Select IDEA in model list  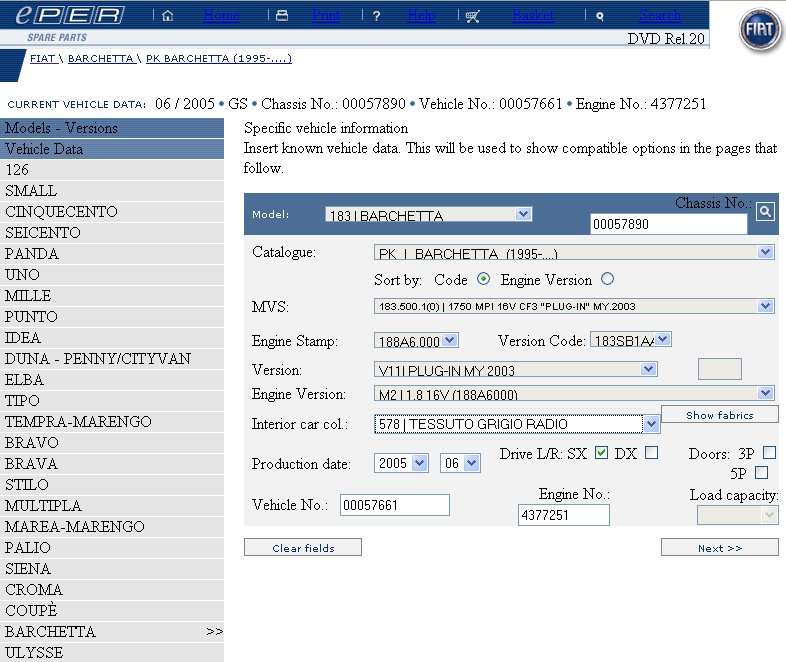[x=112, y=338]
